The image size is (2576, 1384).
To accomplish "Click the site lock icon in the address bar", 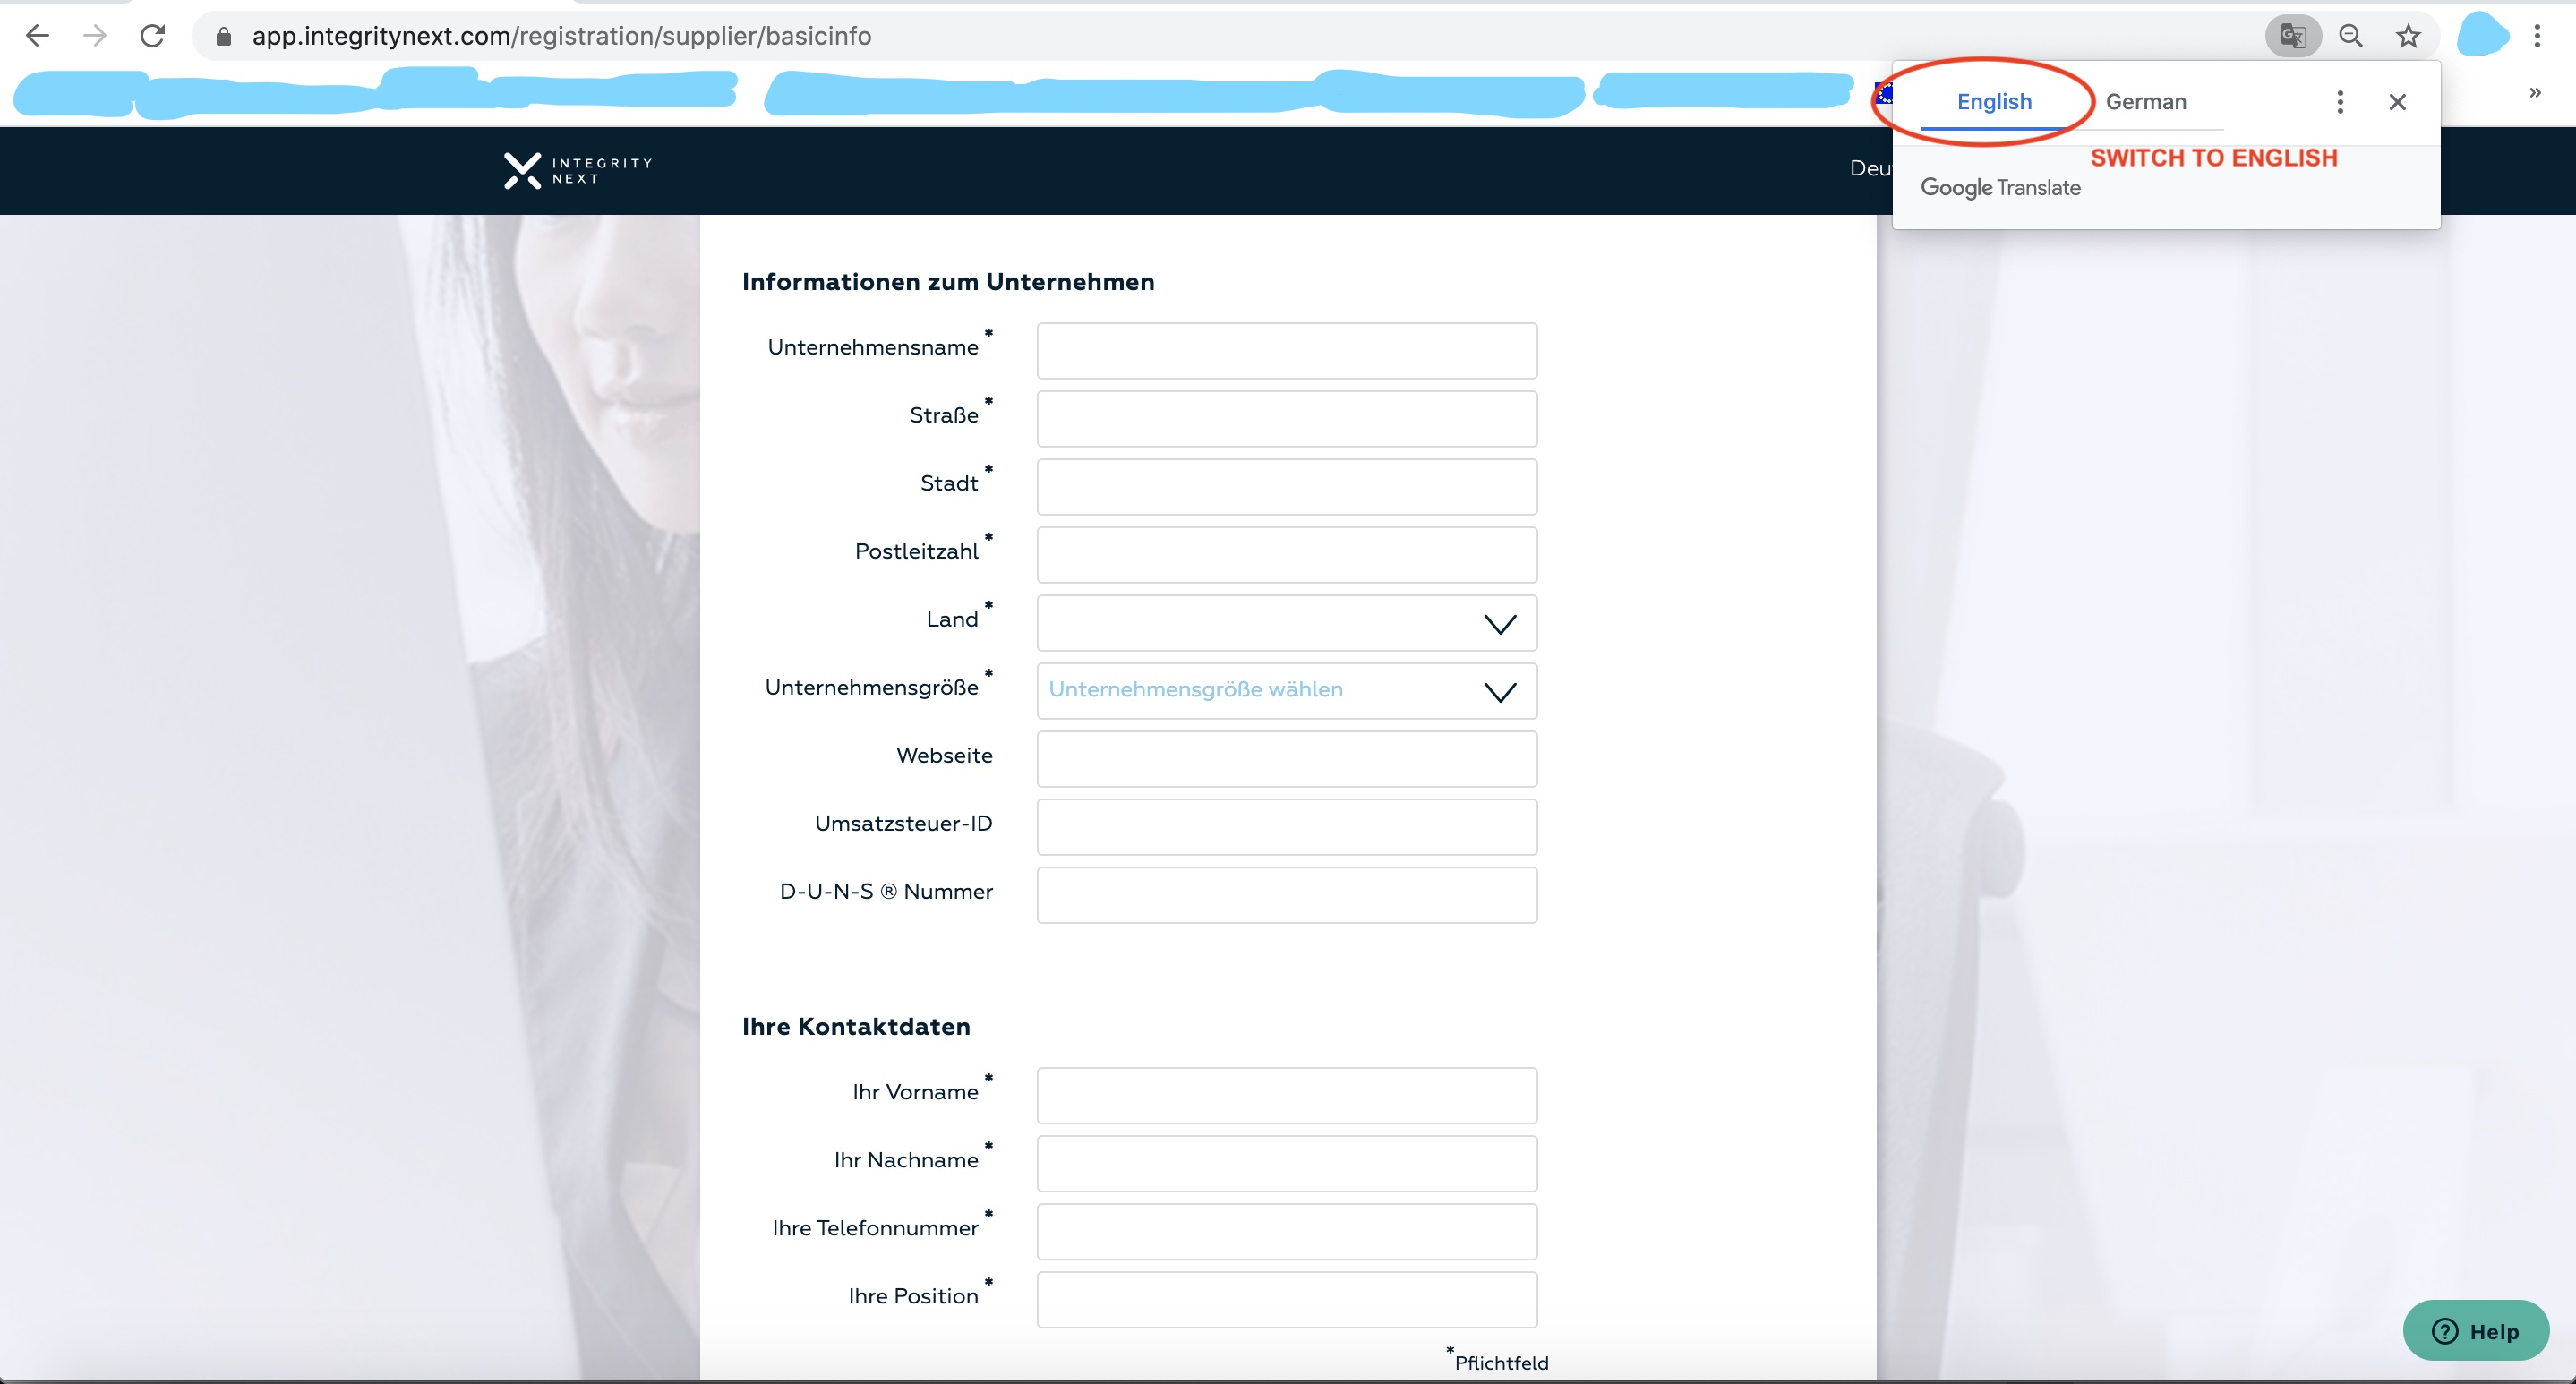I will (224, 37).
